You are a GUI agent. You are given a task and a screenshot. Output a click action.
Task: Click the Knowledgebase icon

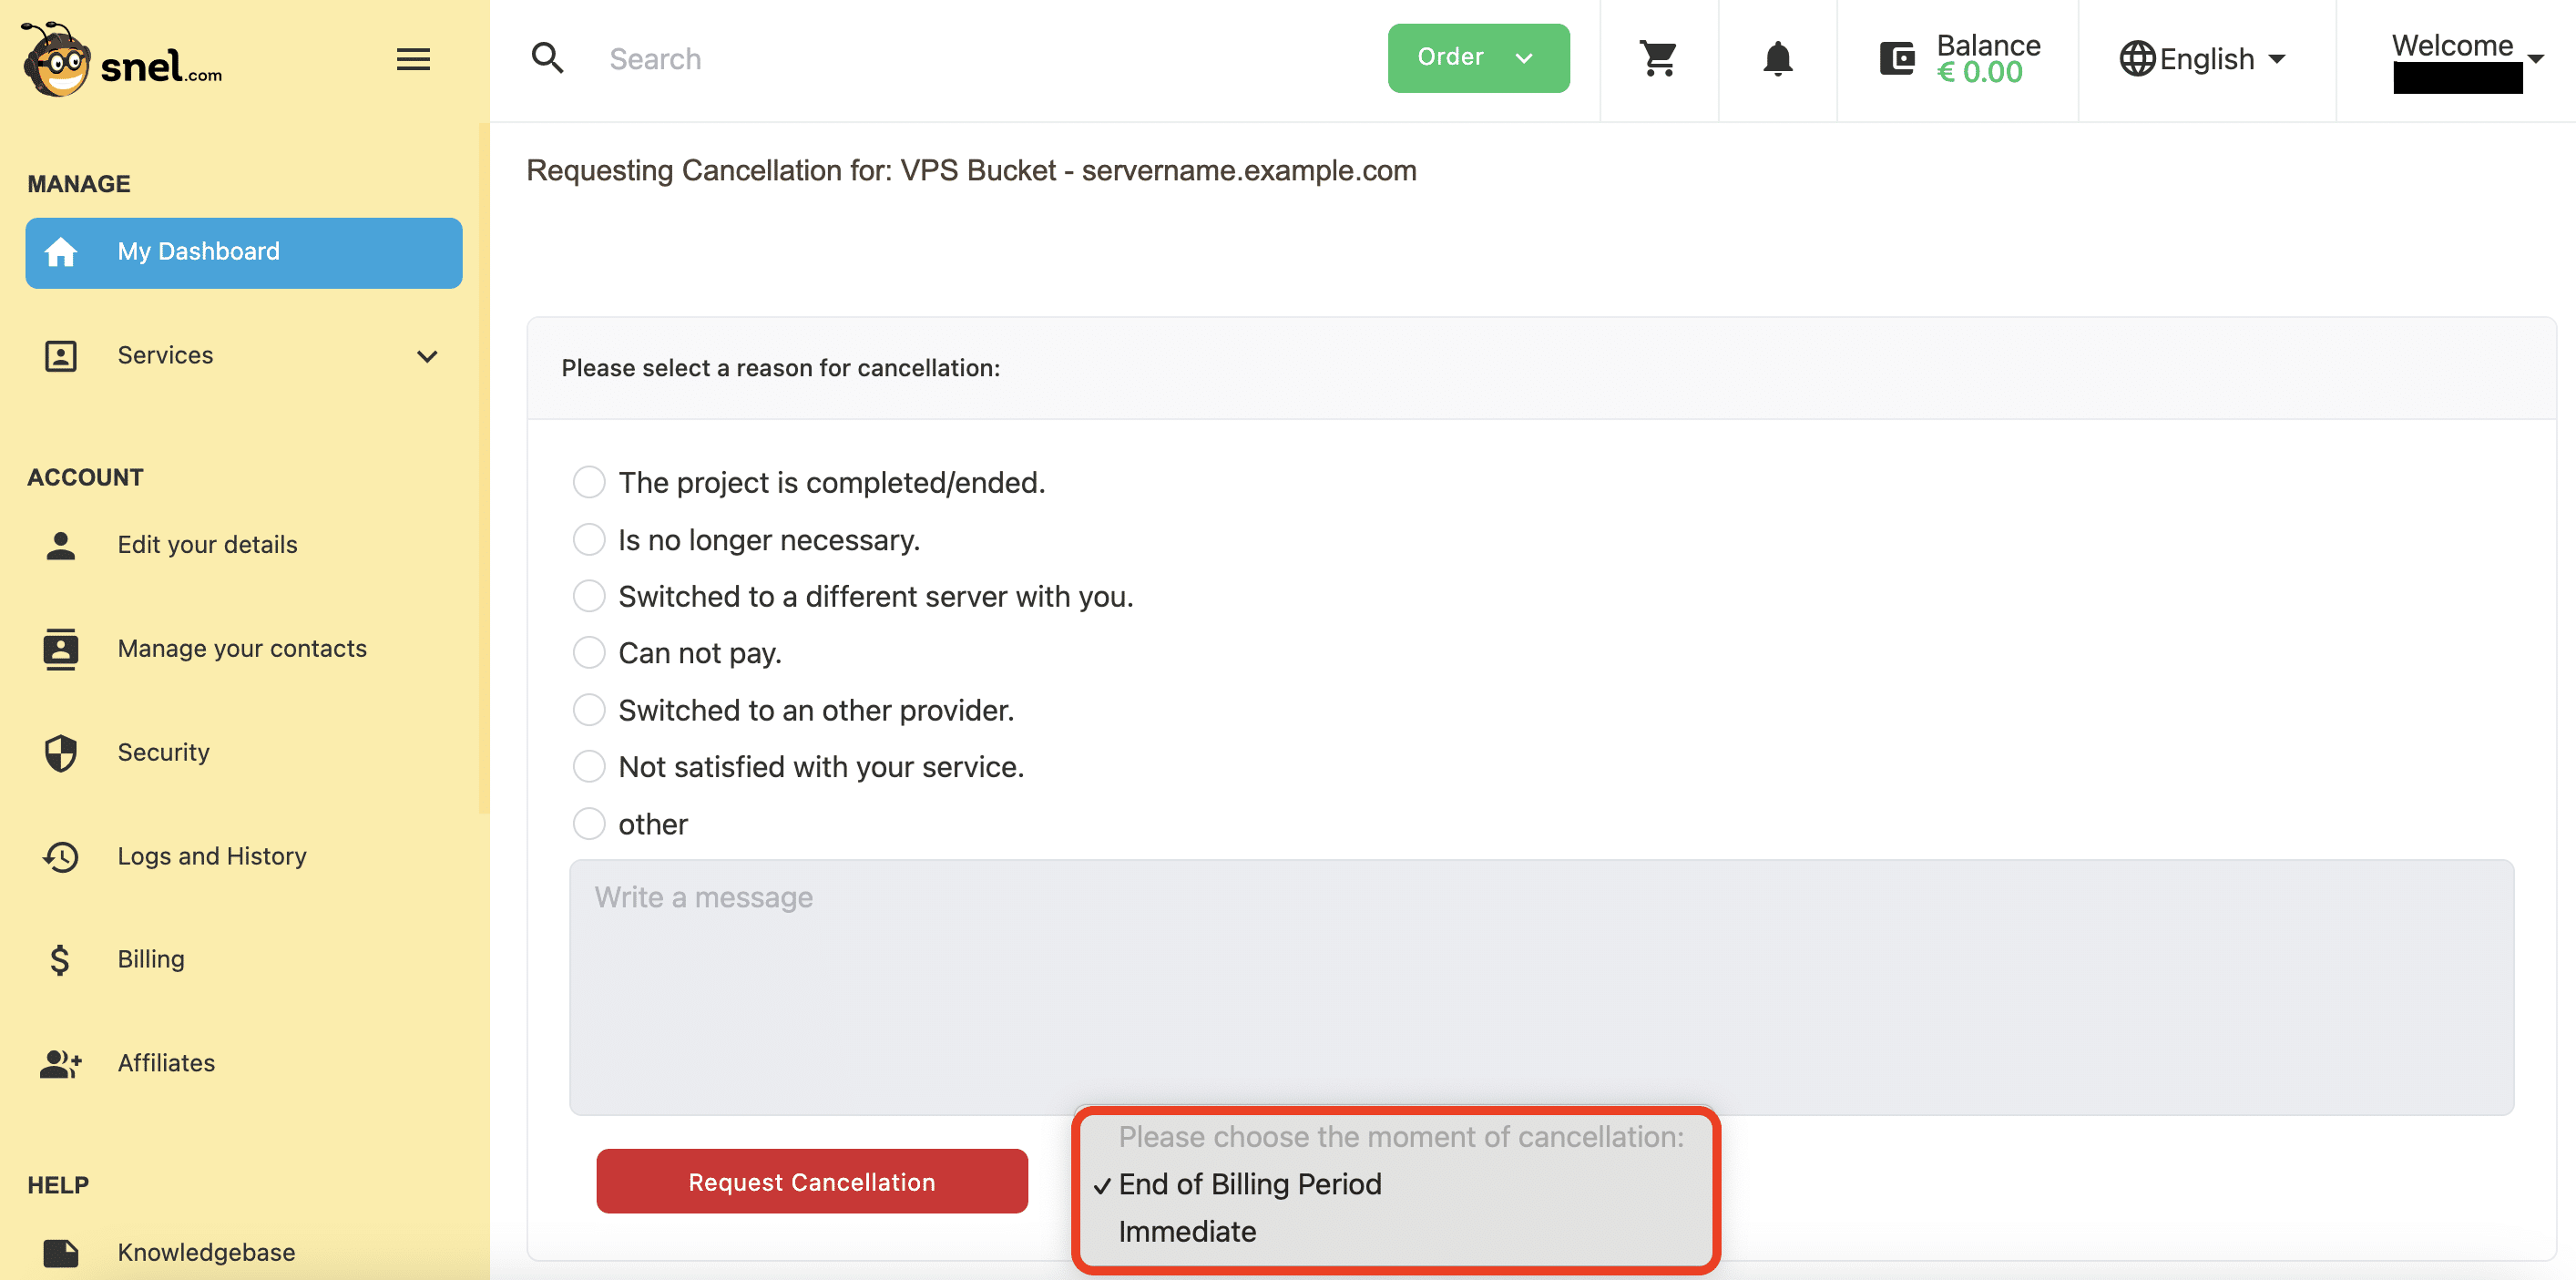click(61, 1253)
